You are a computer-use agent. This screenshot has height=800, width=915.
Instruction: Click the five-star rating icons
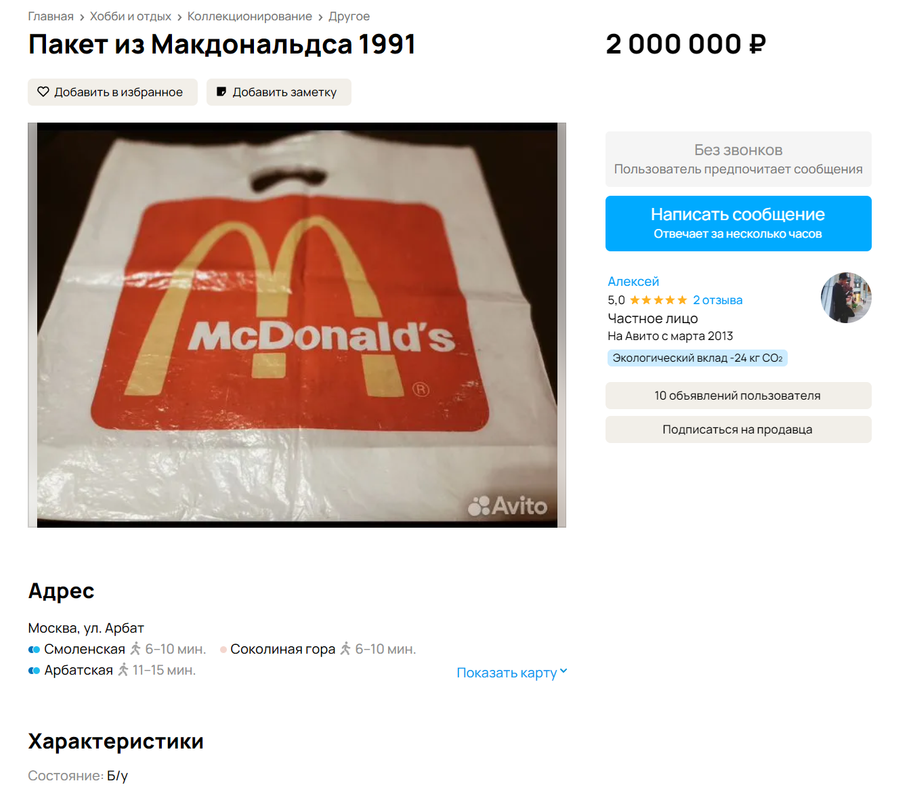coord(658,300)
